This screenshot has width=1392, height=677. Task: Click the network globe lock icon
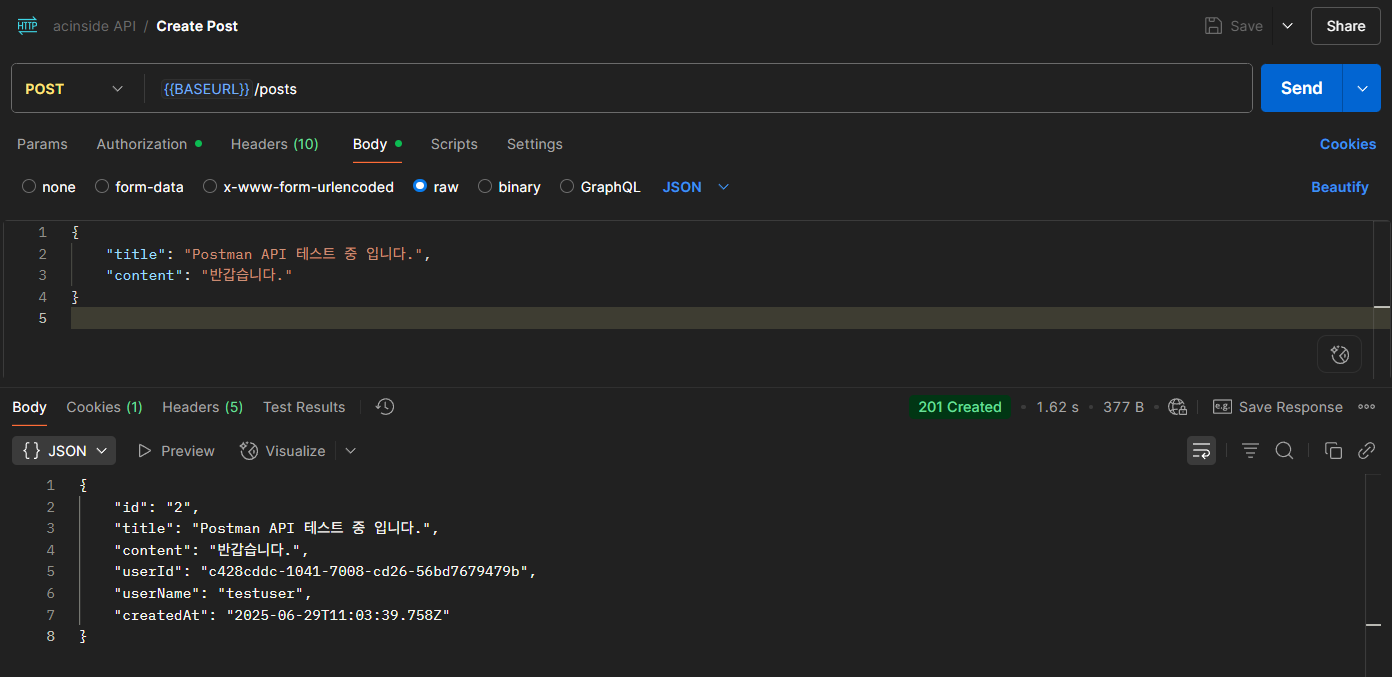point(1178,407)
